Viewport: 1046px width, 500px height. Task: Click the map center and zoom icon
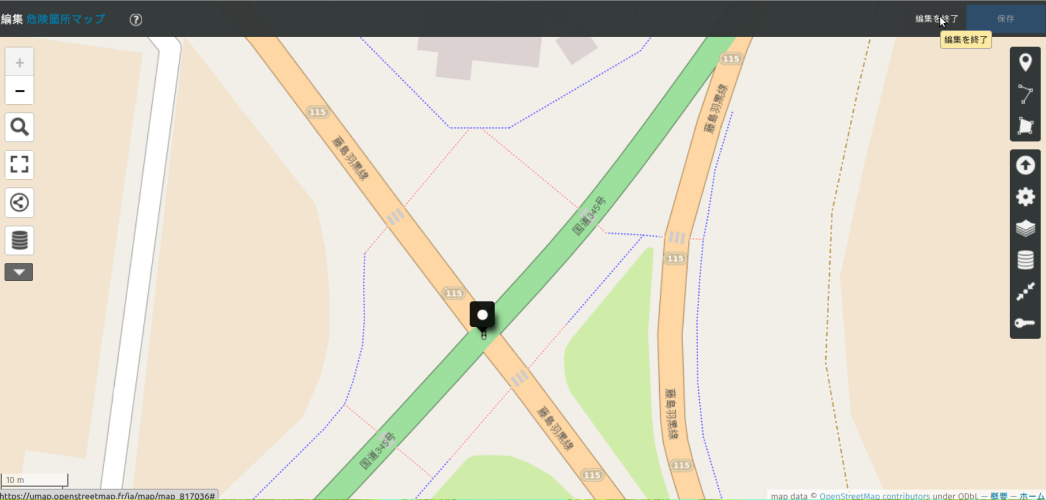tap(1025, 291)
